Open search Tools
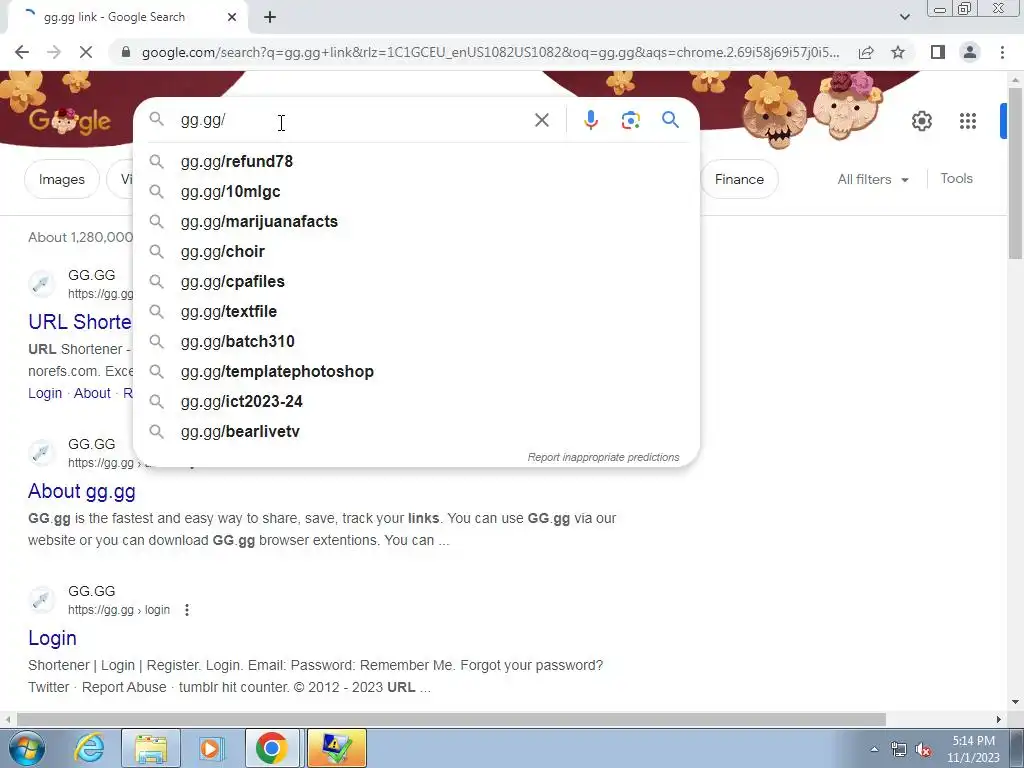The image size is (1024, 768). point(956,178)
